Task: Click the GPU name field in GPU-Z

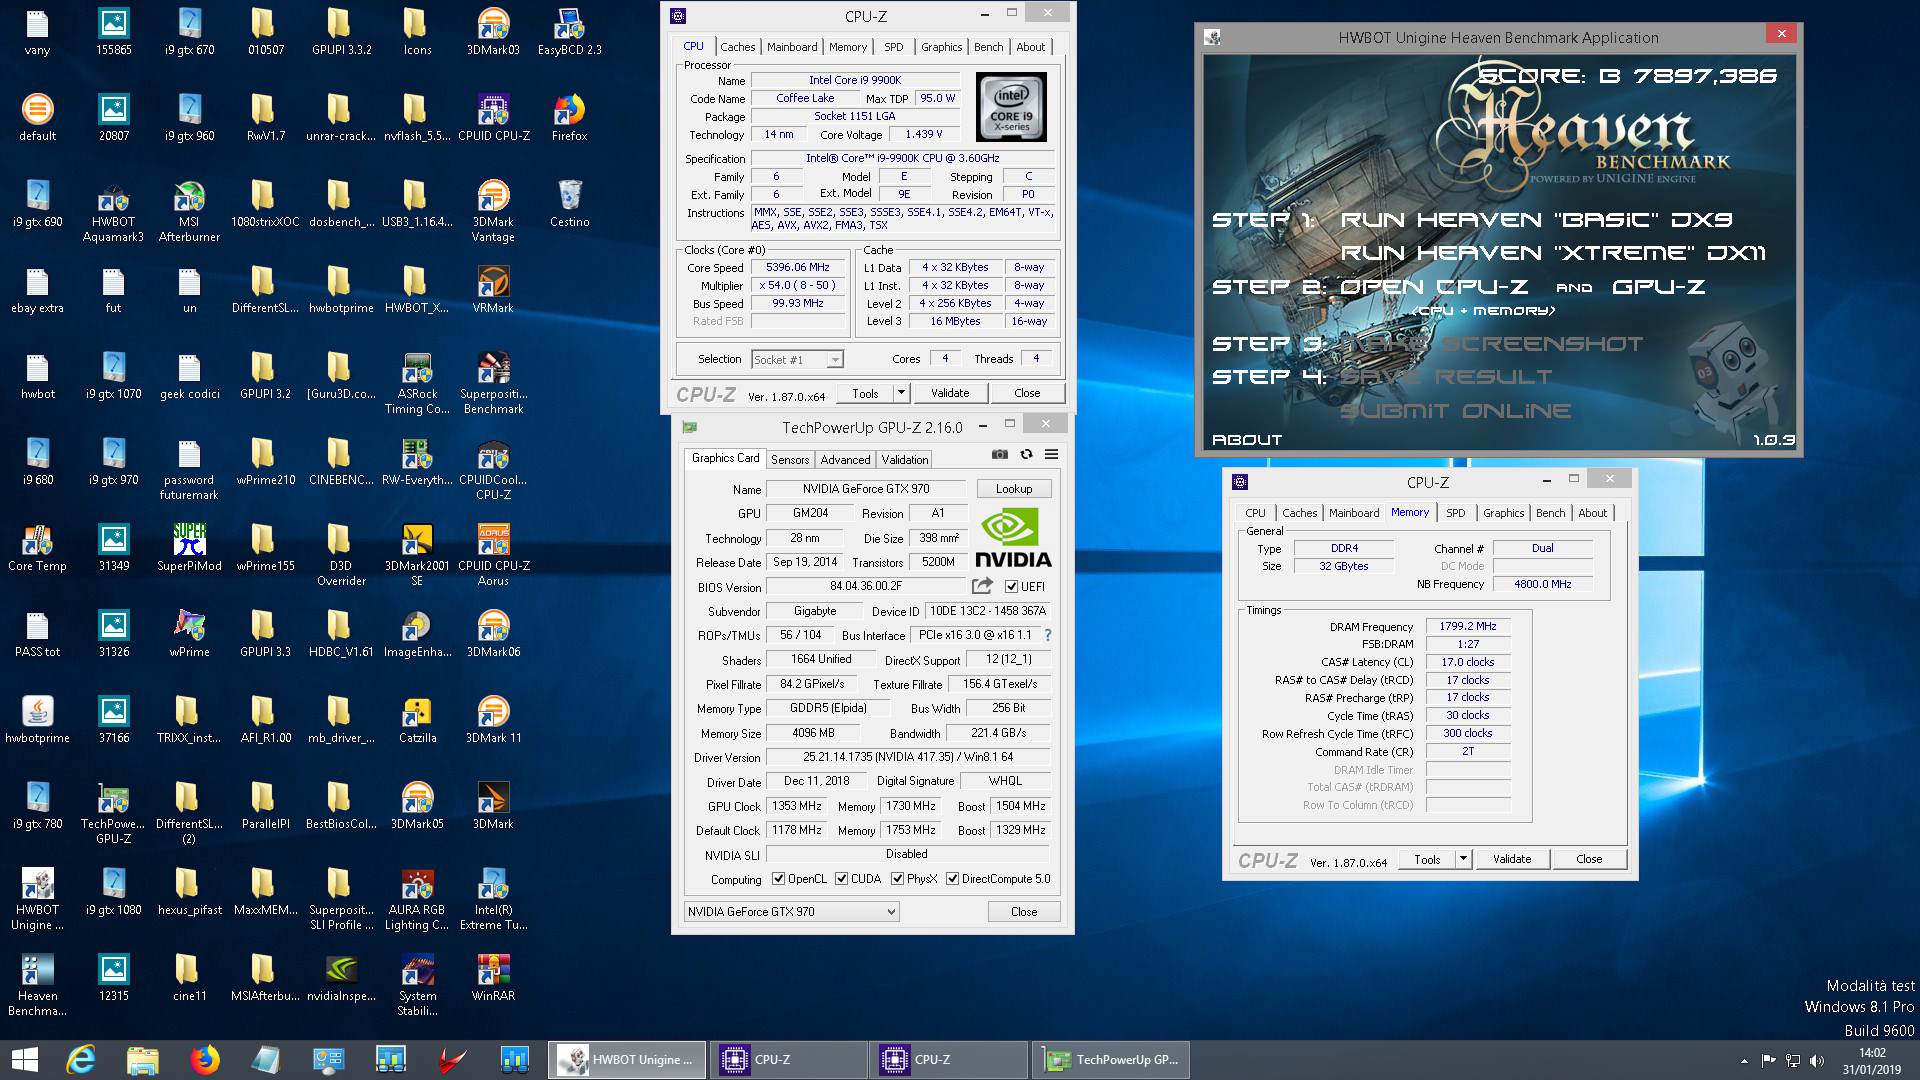Action: pos(866,489)
